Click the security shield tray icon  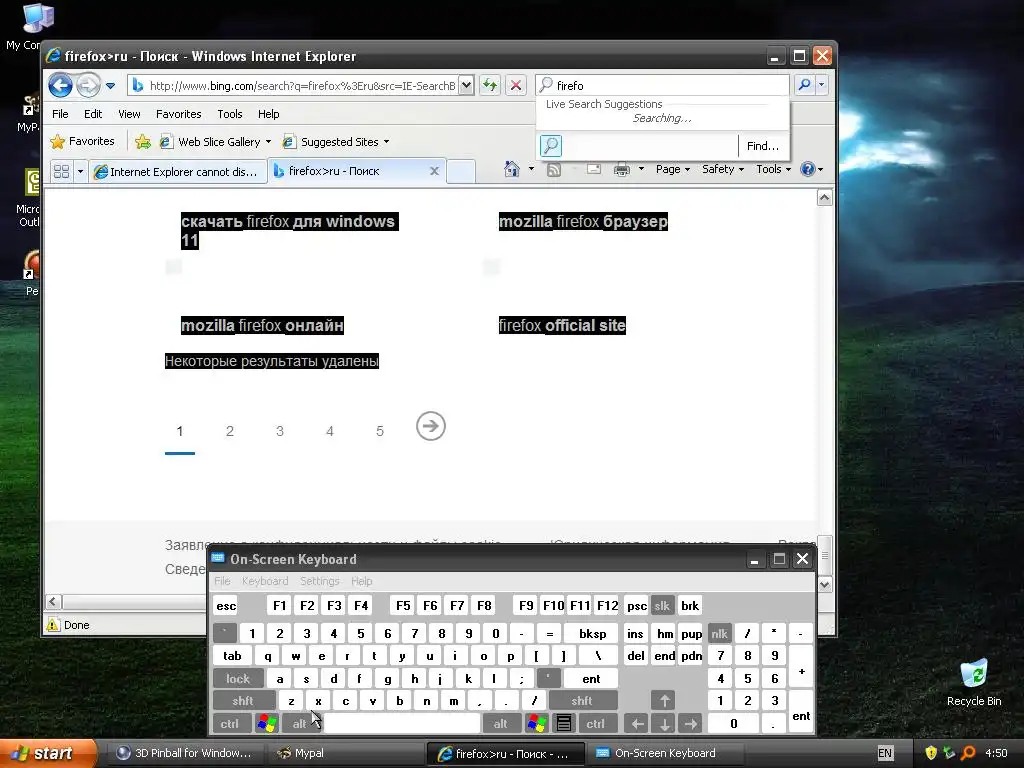point(931,753)
